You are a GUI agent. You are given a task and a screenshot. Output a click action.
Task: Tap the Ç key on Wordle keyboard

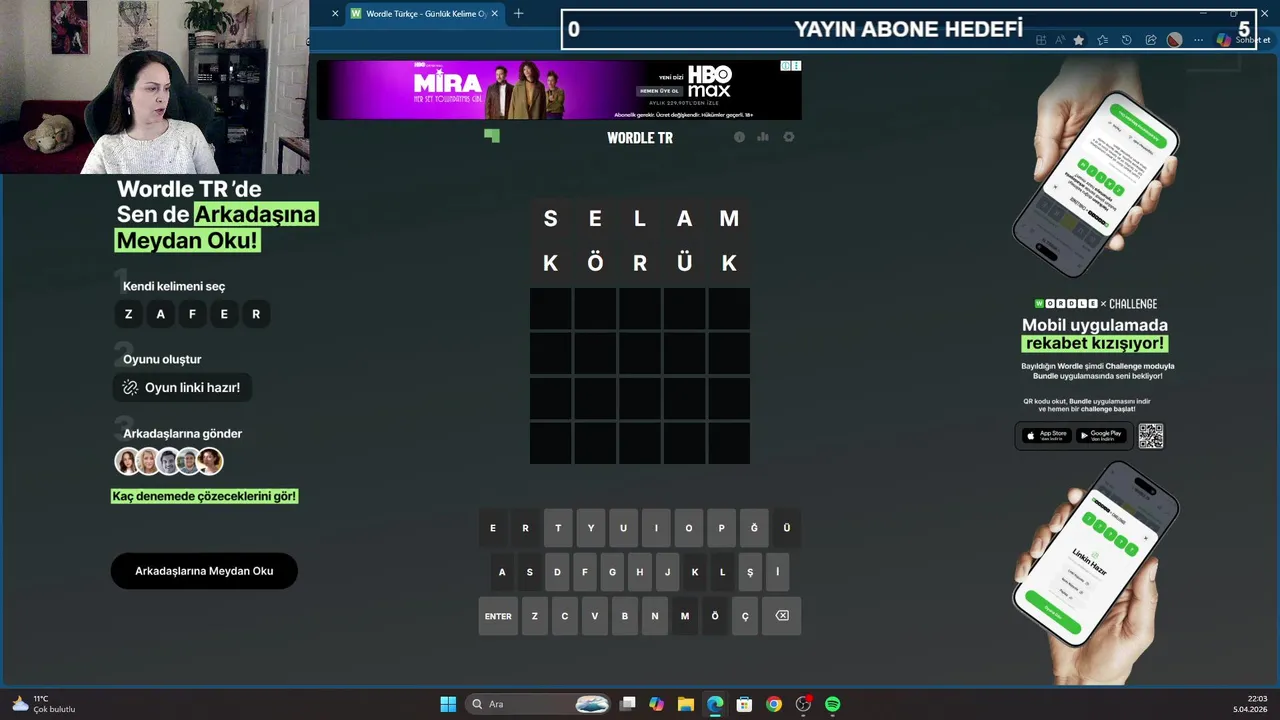coord(745,616)
